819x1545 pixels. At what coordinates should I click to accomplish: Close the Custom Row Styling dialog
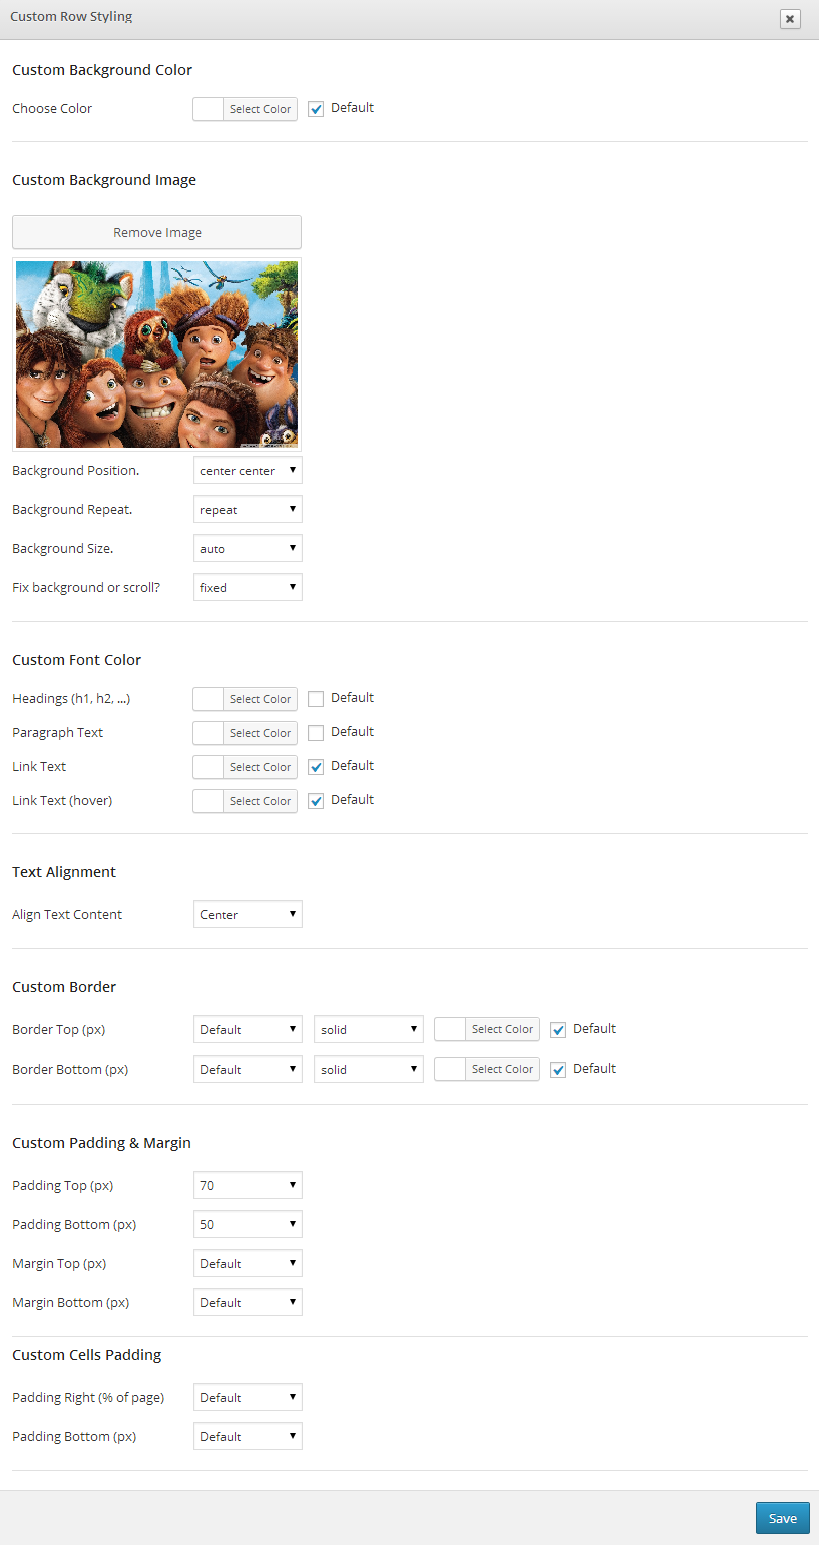coord(790,19)
